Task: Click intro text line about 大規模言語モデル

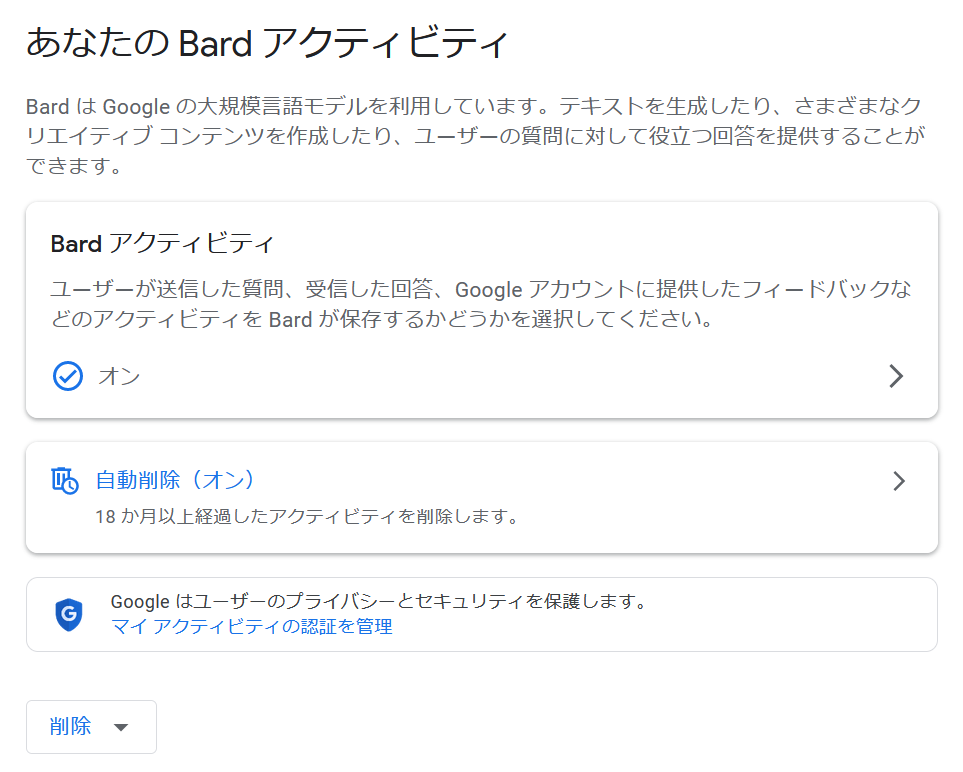Action: point(474,106)
